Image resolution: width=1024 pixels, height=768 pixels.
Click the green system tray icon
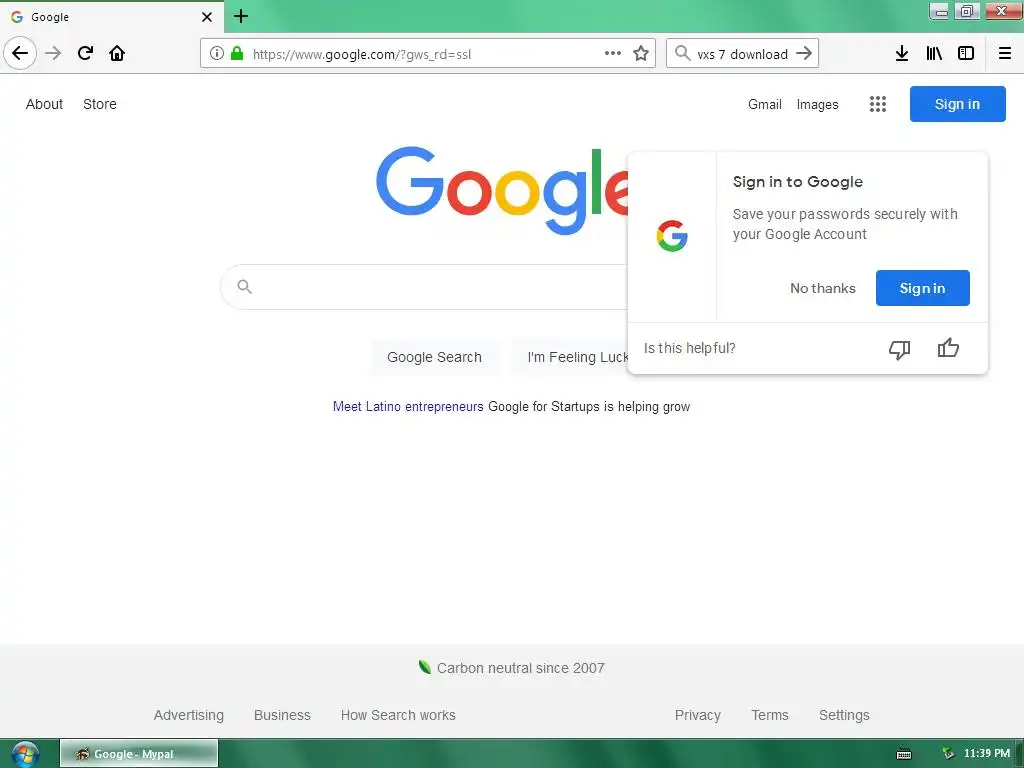pyautogui.click(x=948, y=754)
